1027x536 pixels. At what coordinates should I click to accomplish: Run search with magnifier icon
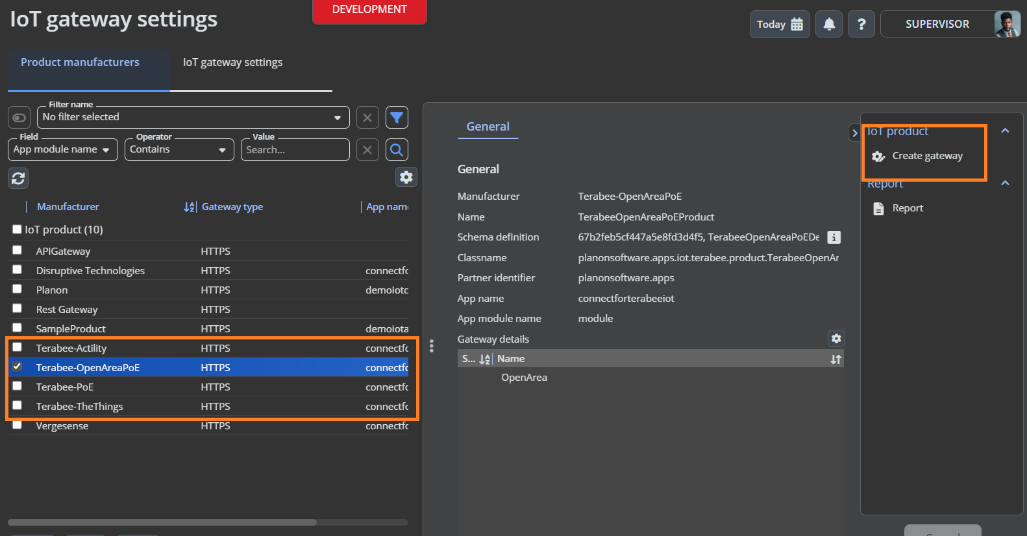(396, 150)
